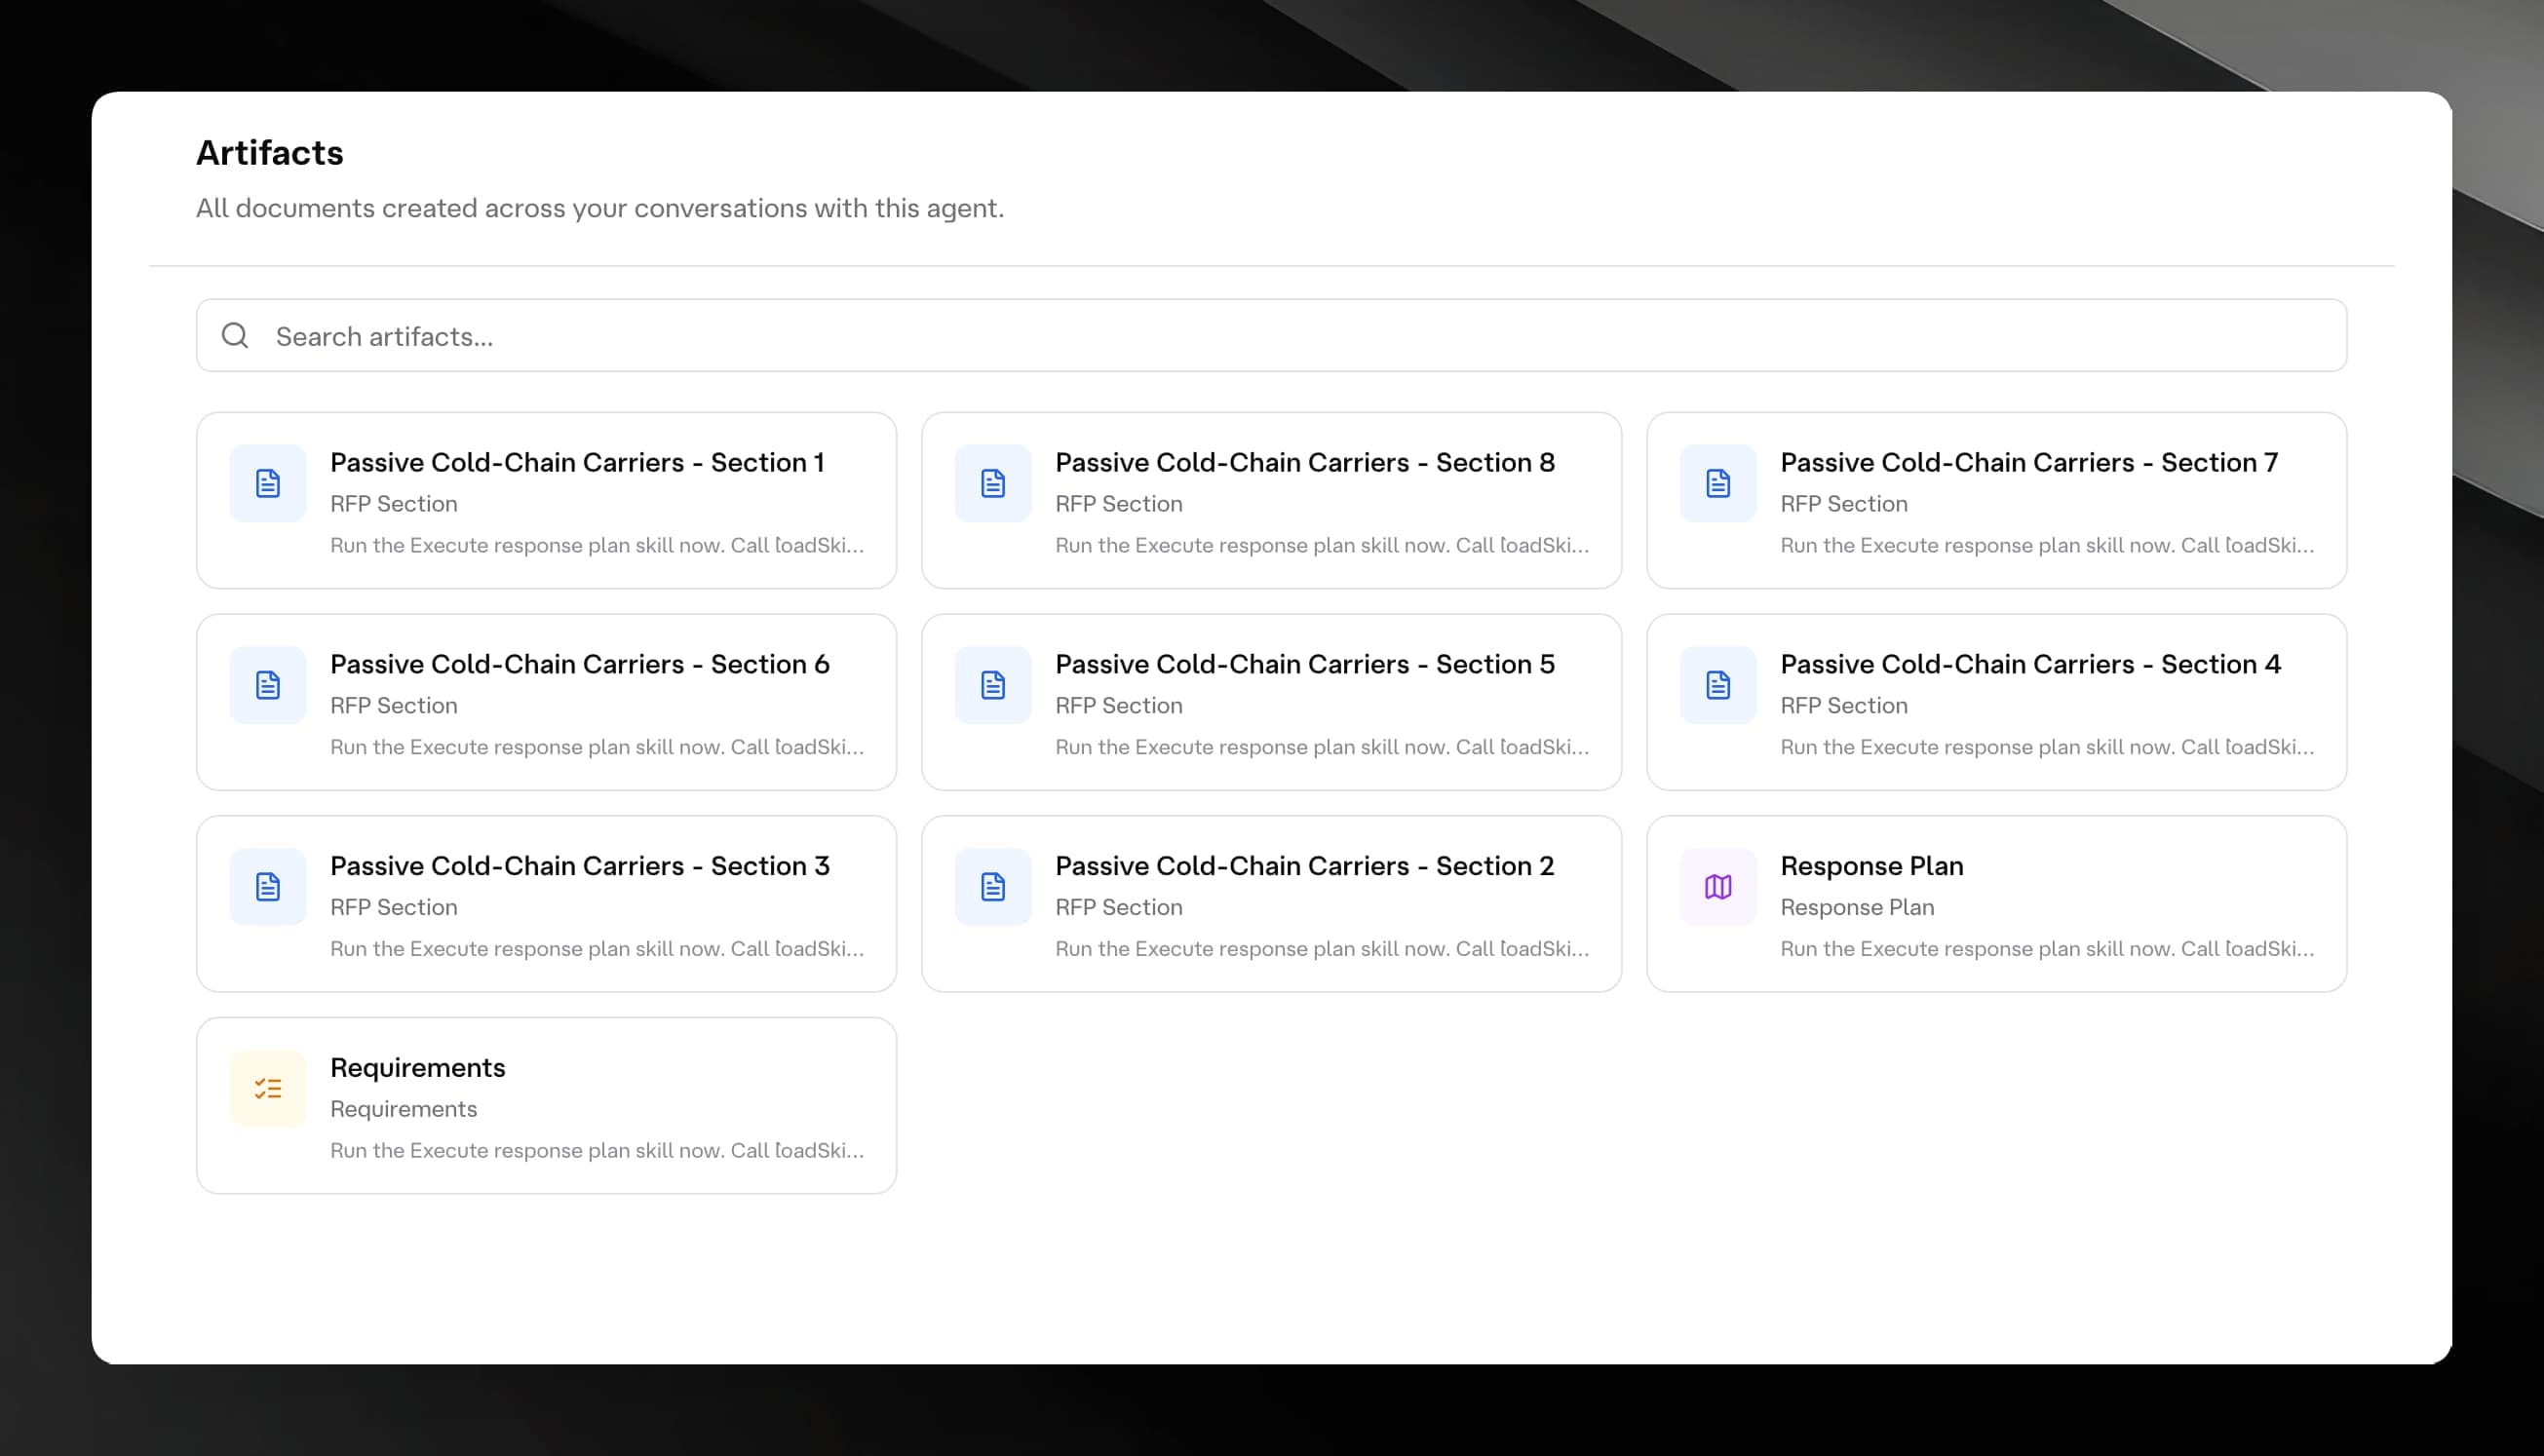
Task: Click the description text in Section 7 card
Action: [2047, 546]
